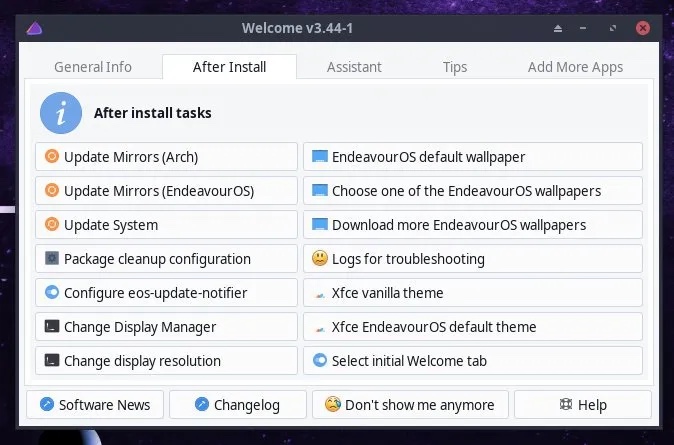
Task: Click the terminal icon beside Change Display Manager
Action: [x=52, y=327]
